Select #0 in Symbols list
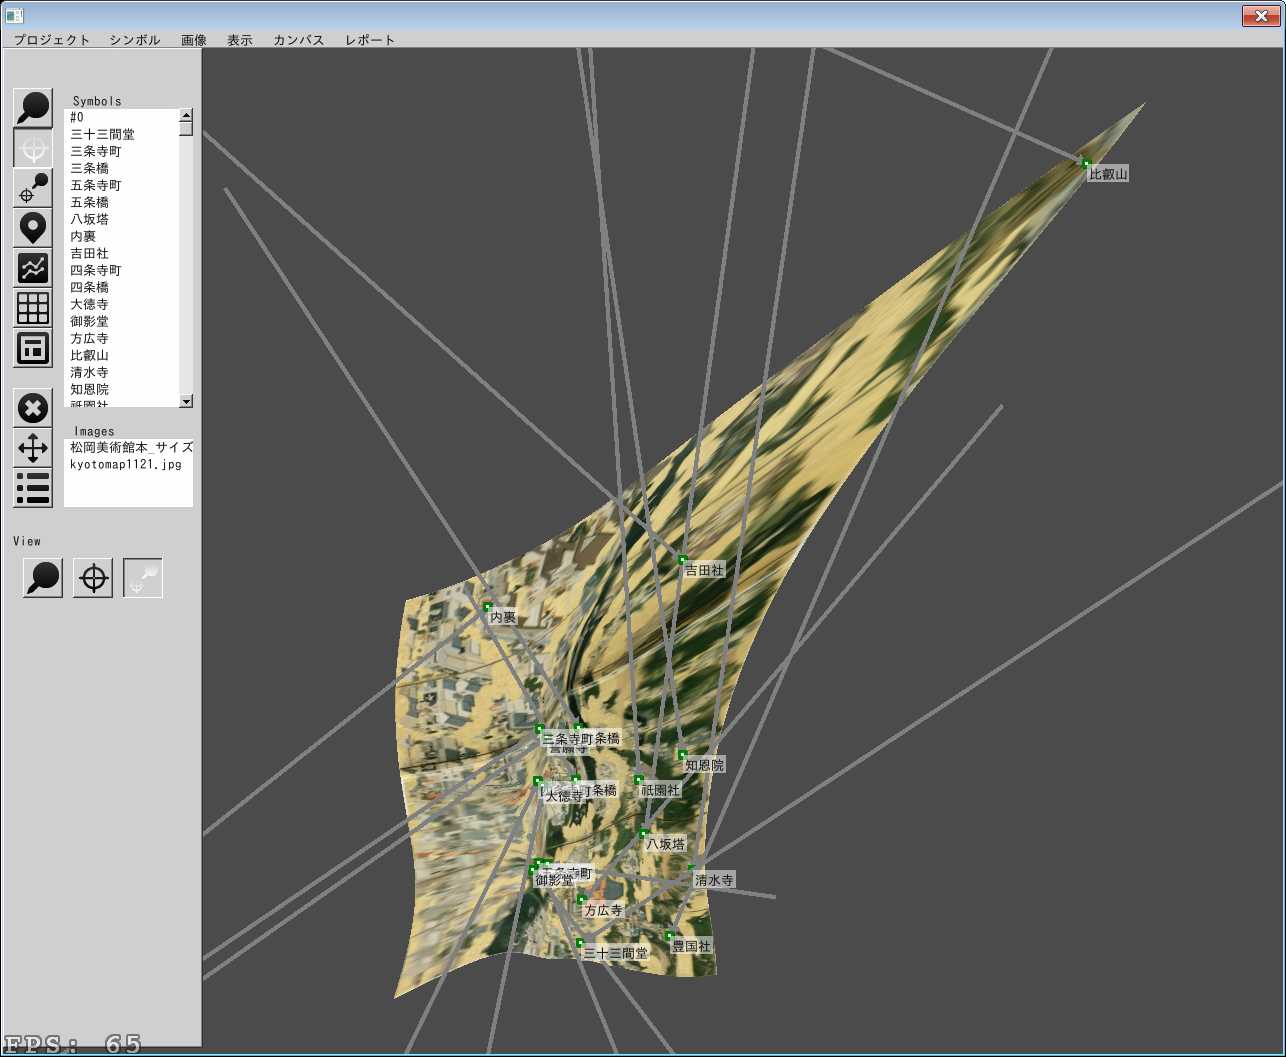 click(121, 117)
